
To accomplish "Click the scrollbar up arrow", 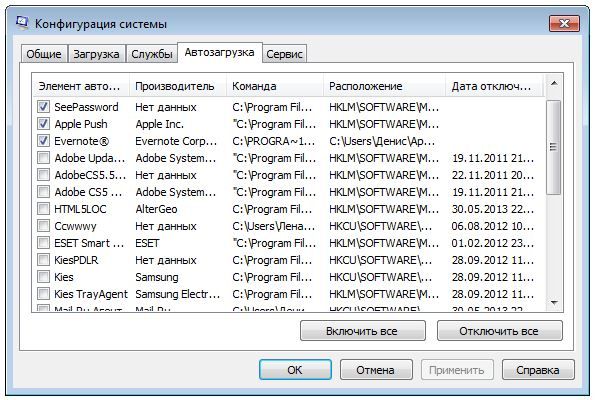I will pos(554,83).
